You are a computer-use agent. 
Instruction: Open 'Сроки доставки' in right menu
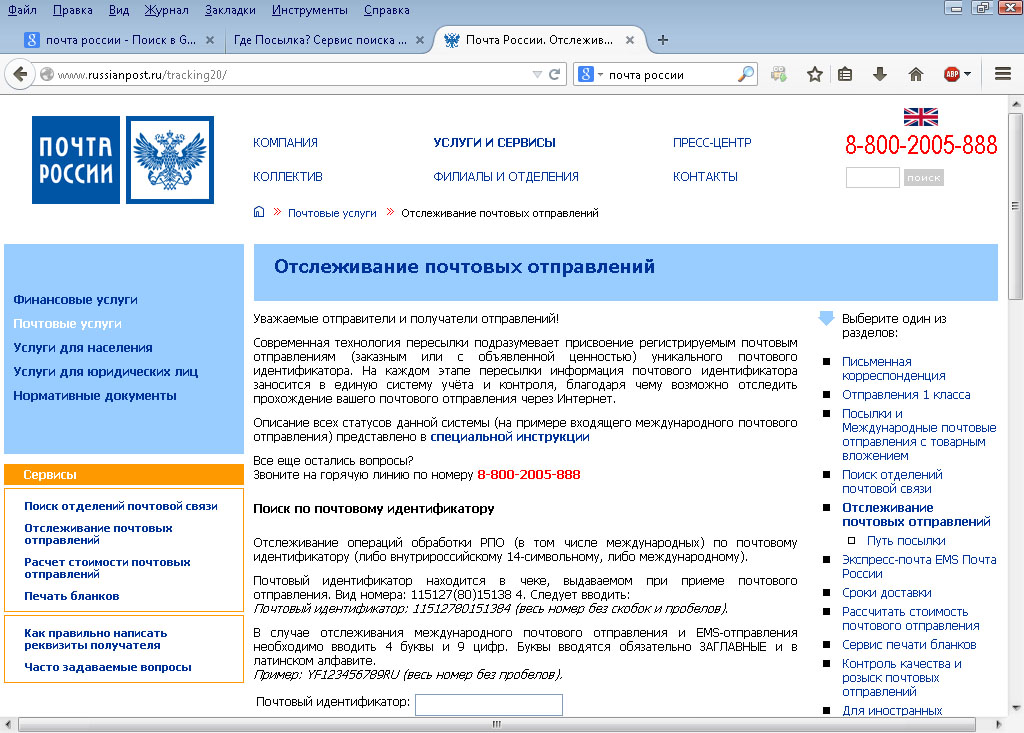(x=886, y=593)
